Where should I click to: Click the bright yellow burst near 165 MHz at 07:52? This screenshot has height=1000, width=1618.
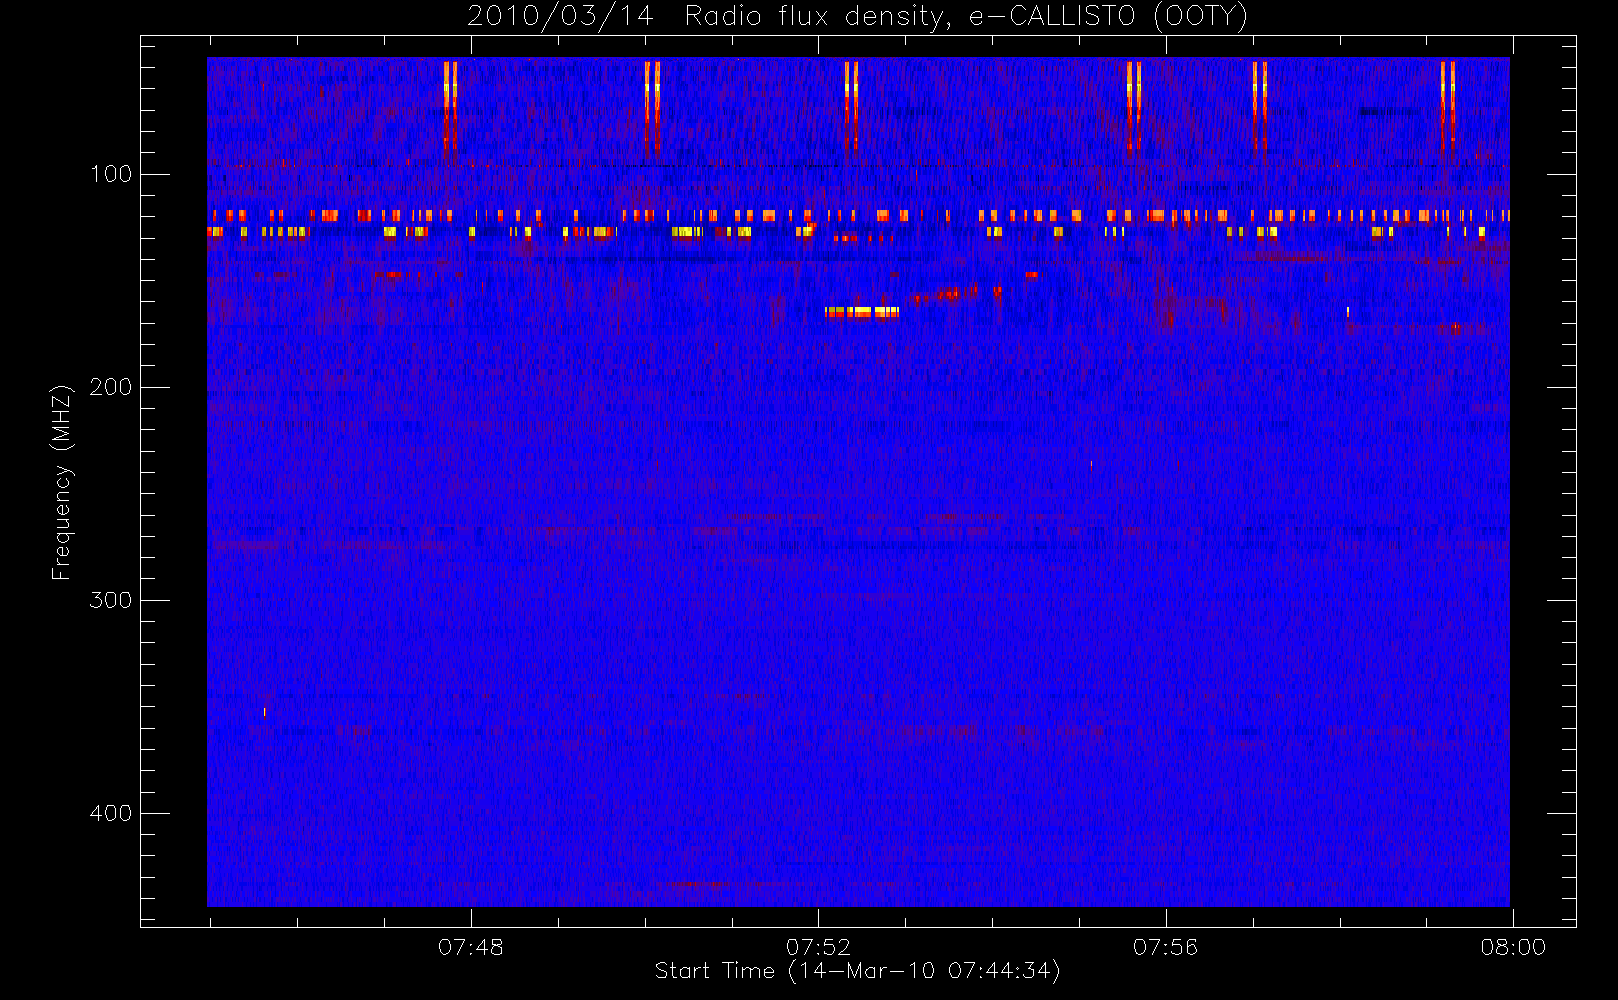point(862,312)
